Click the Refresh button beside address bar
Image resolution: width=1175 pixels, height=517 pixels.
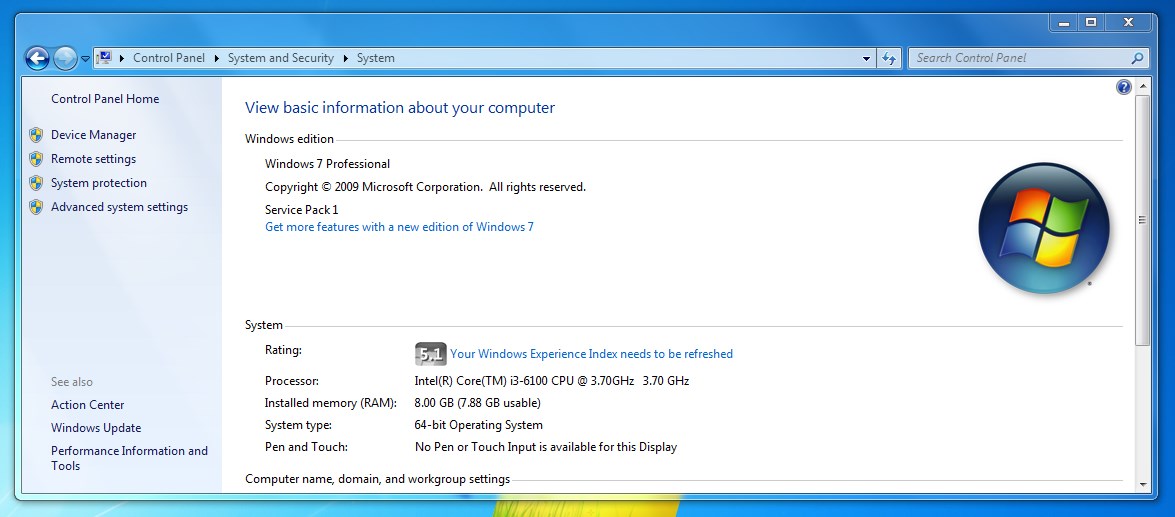coord(889,58)
